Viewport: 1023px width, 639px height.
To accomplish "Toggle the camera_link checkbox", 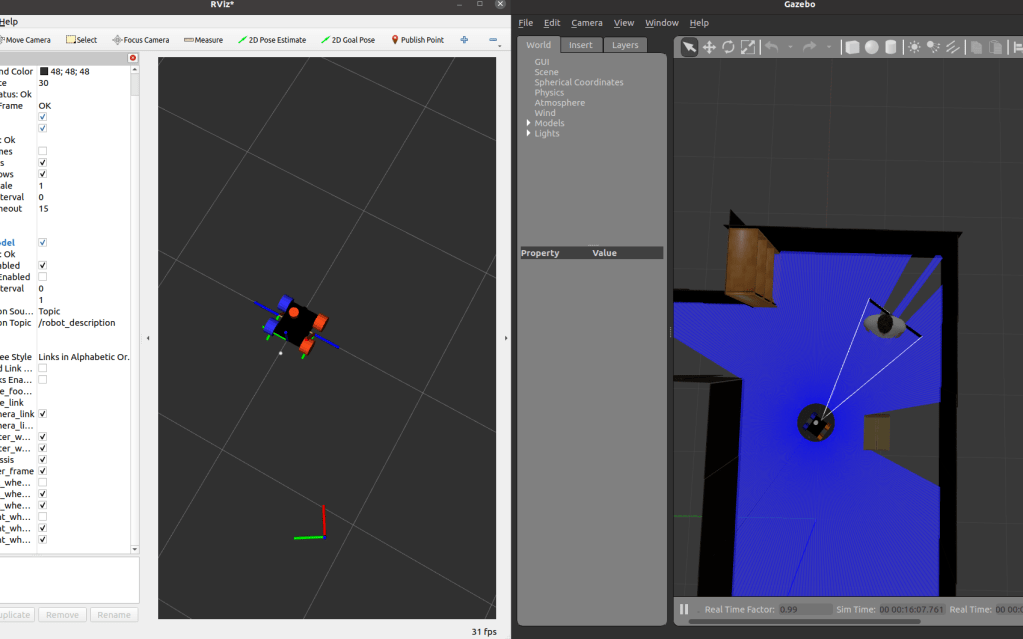I will click(42, 413).
